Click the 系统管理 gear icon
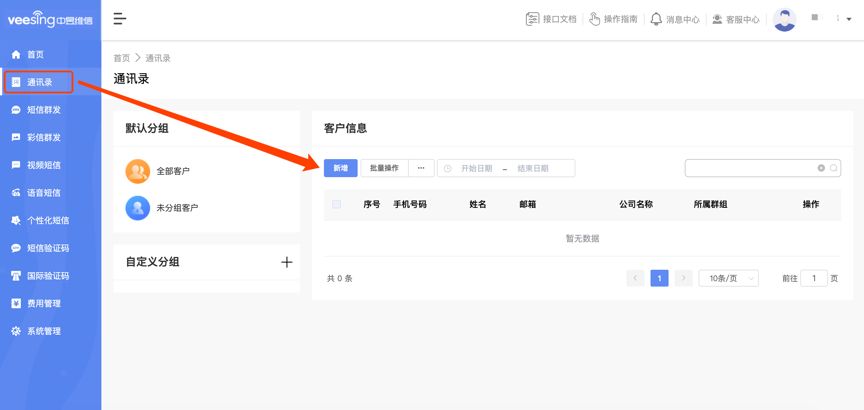Screen dimensions: 864x410 tap(16, 331)
